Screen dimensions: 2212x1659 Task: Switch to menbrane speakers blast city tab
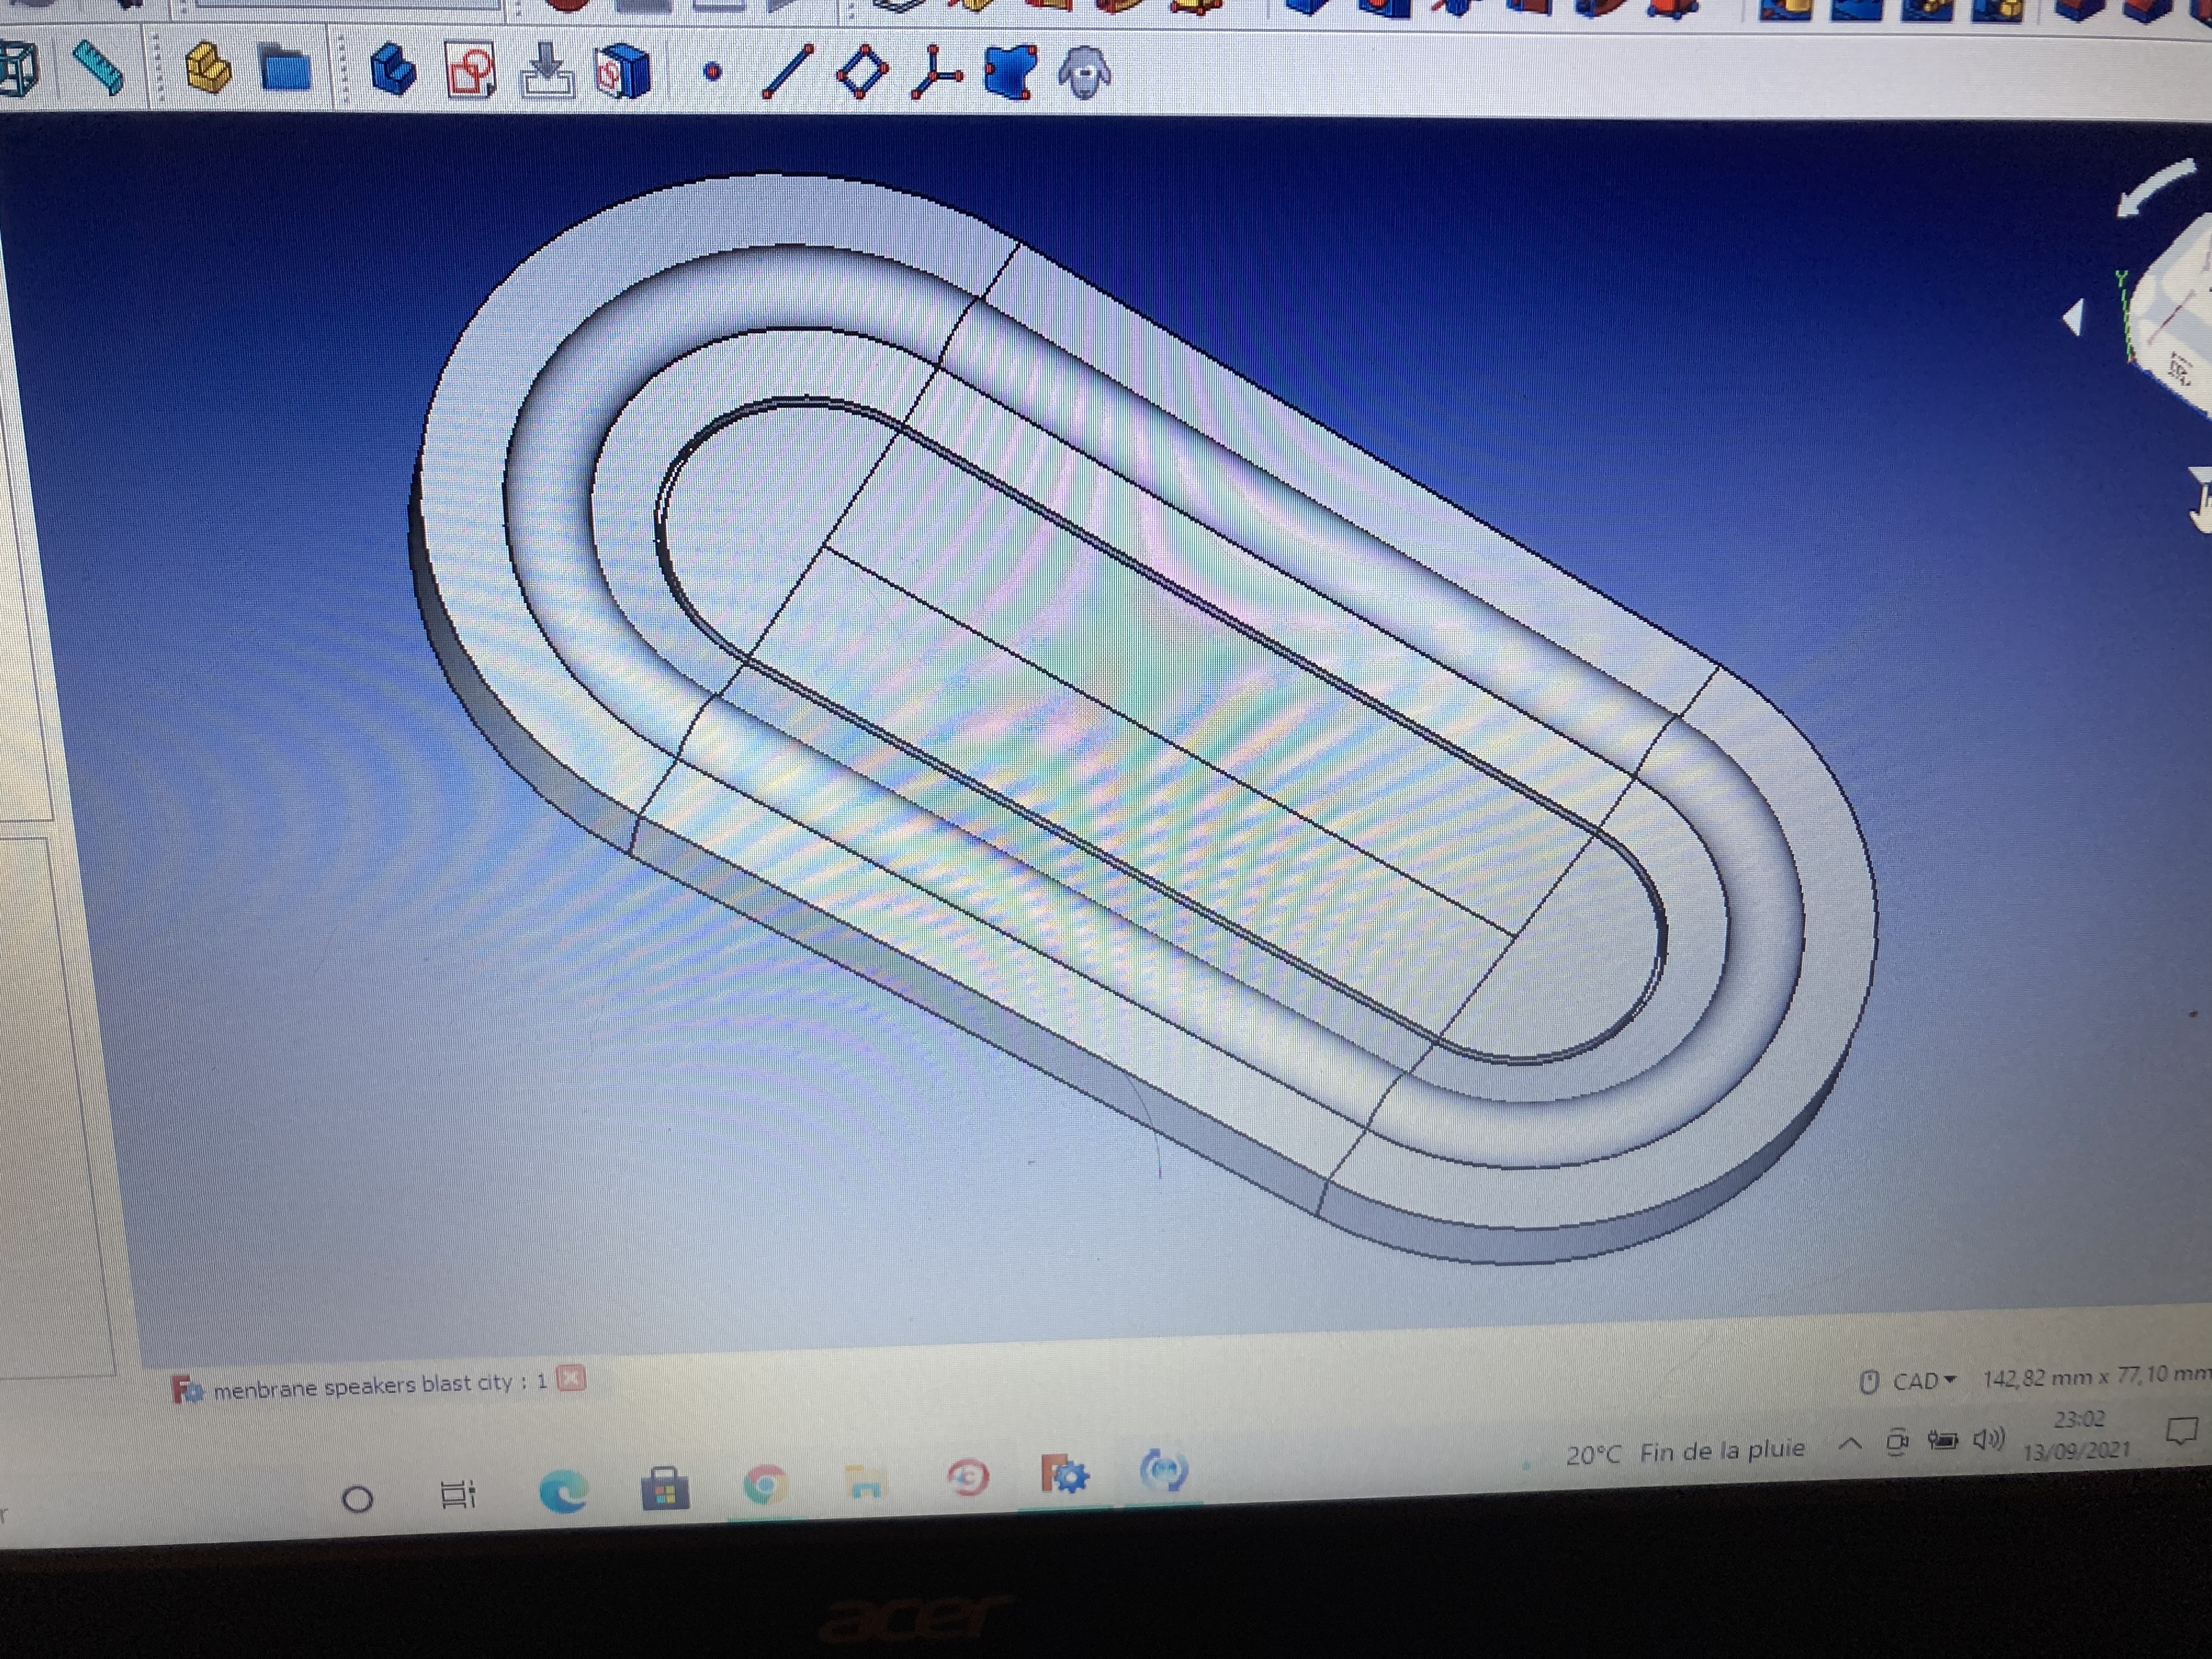click(x=375, y=1385)
